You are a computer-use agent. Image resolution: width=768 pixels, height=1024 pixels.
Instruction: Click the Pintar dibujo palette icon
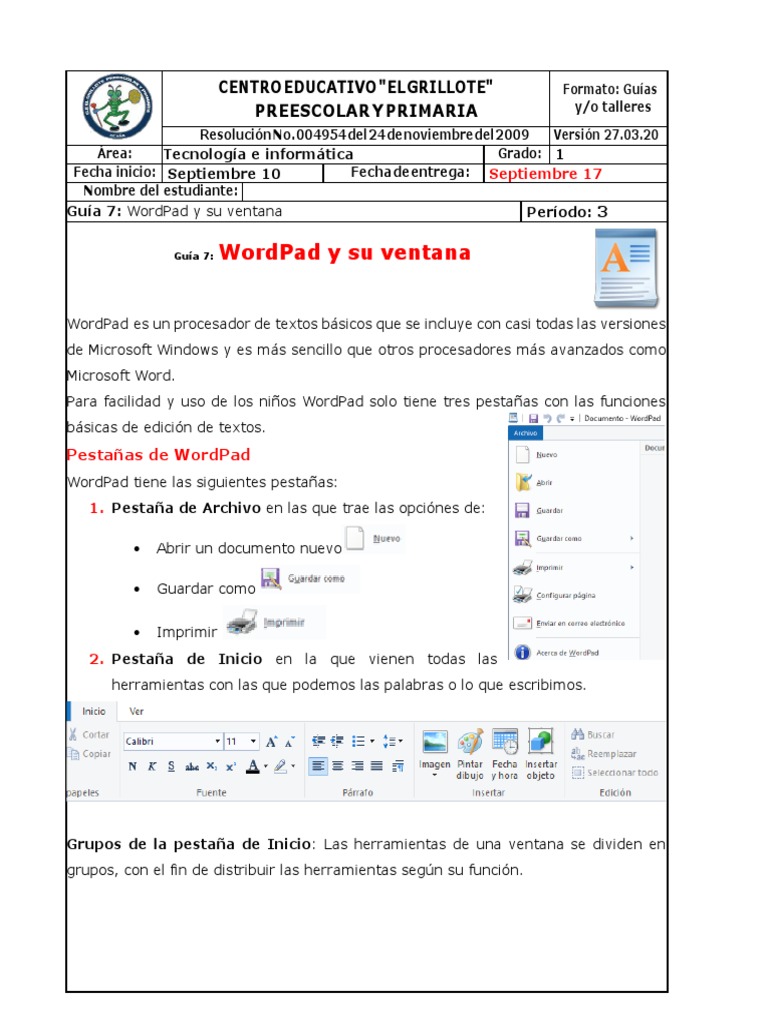(470, 743)
